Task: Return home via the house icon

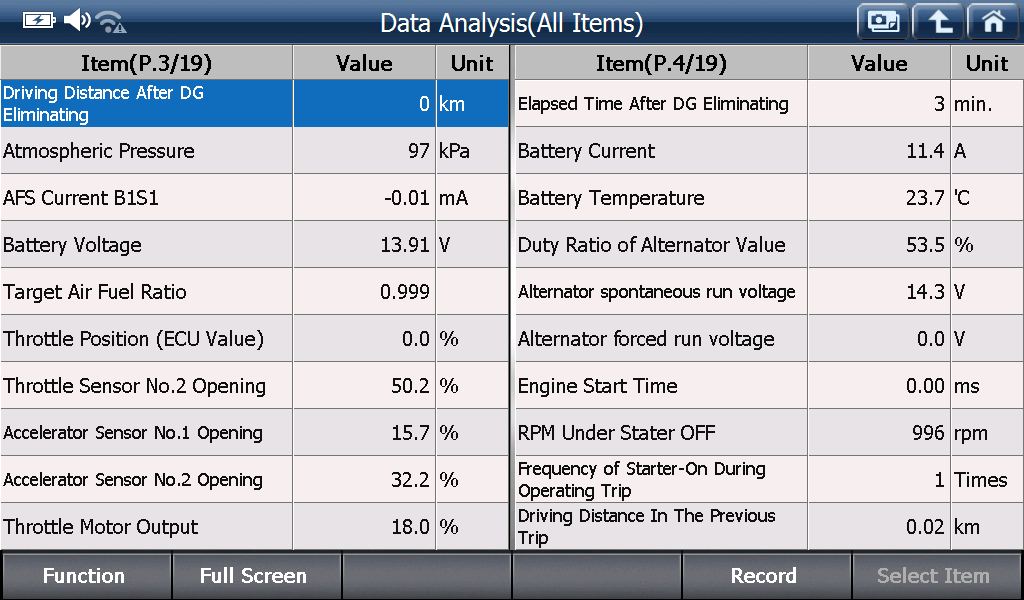Action: click(x=993, y=22)
